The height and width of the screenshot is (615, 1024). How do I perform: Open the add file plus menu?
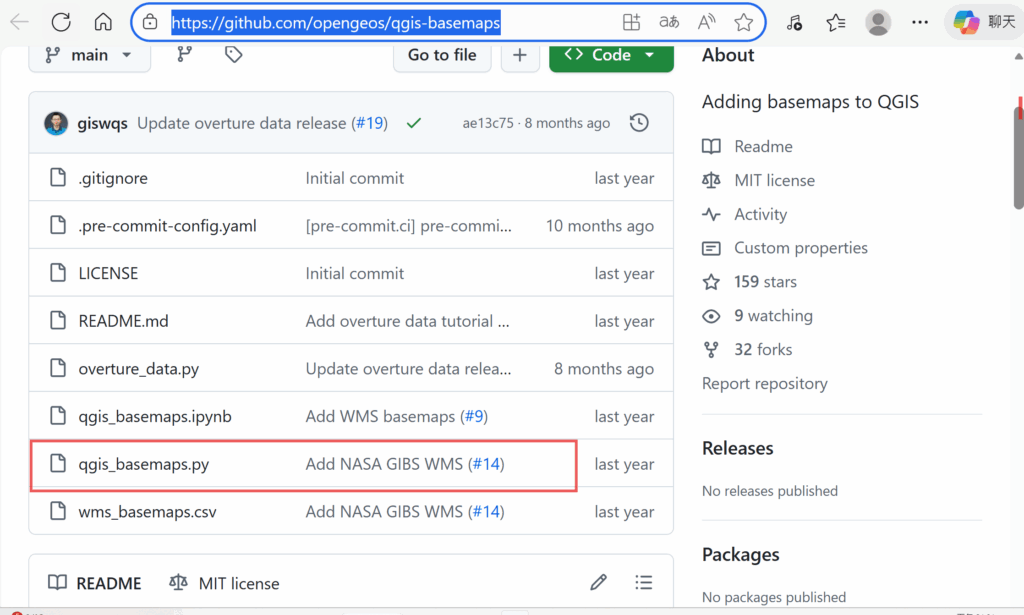(x=520, y=55)
